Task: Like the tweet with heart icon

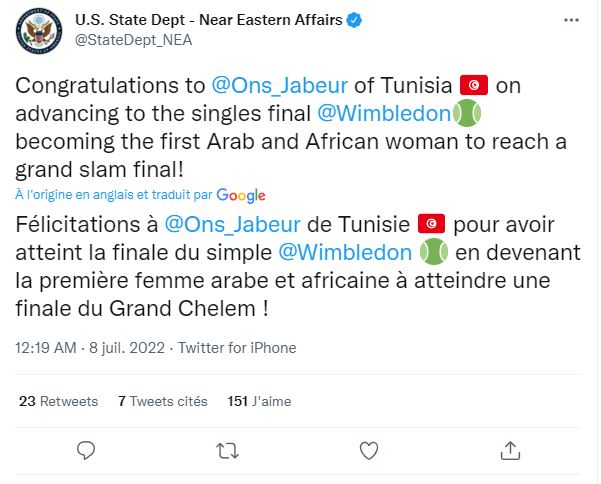Action: 369,449
